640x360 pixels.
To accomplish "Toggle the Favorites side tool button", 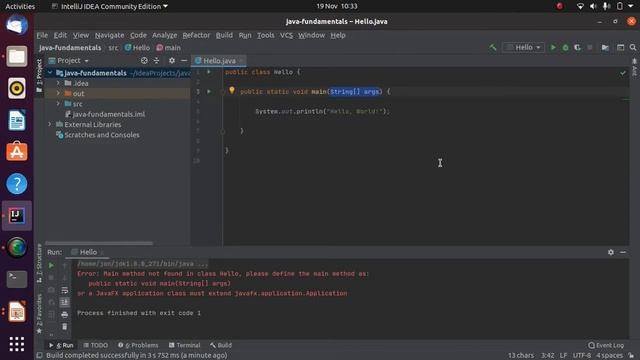I will pyautogui.click(x=39, y=313).
